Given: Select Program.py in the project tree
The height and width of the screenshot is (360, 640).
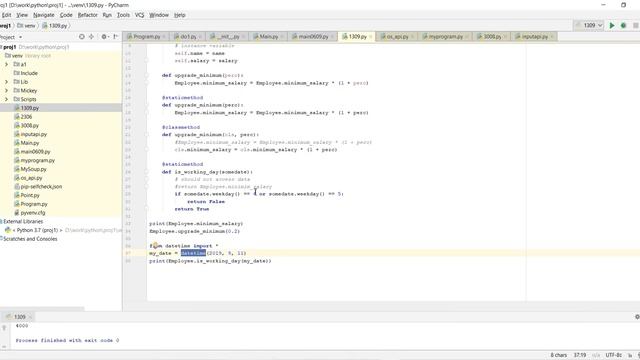Looking at the screenshot, I should pyautogui.click(x=34, y=204).
